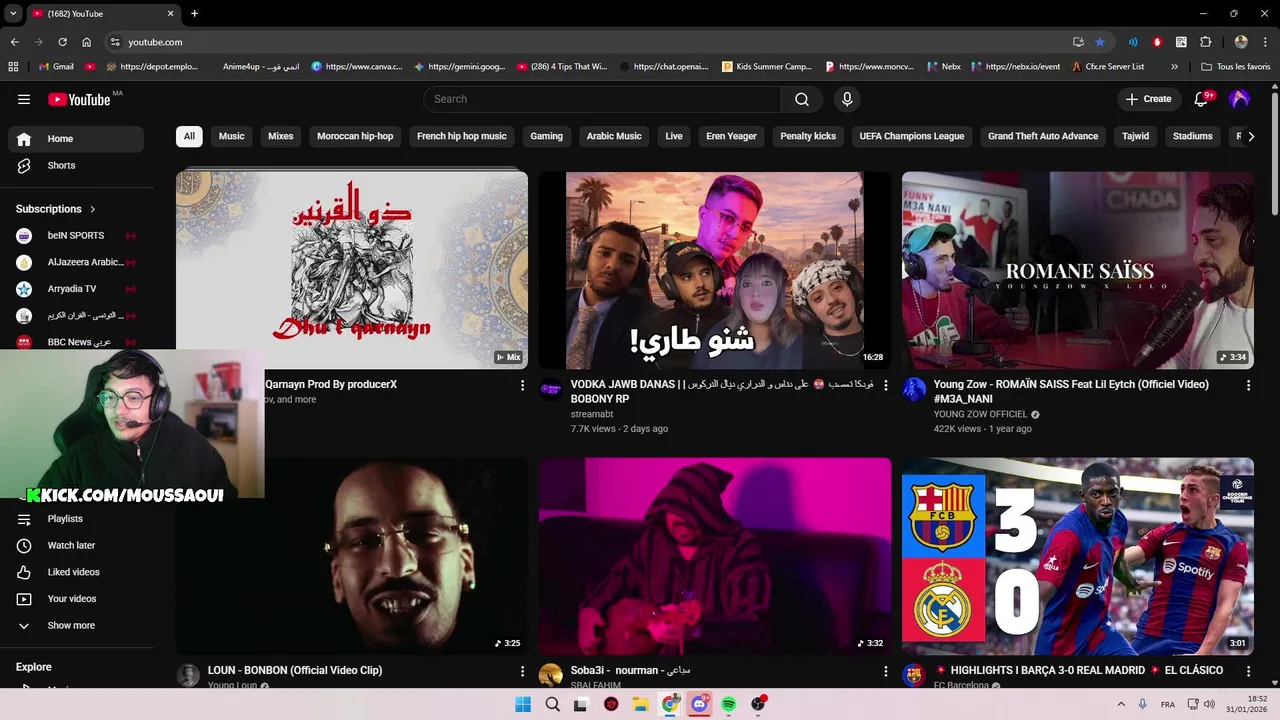This screenshot has height=720, width=1280.
Task: Select the Mixes filter chip
Action: [x=281, y=136]
